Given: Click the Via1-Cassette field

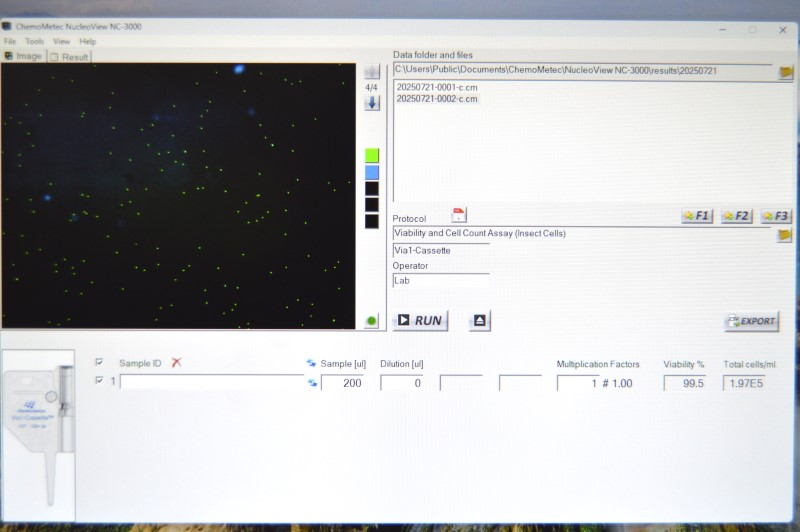Looking at the screenshot, I should pyautogui.click(x=441, y=250).
